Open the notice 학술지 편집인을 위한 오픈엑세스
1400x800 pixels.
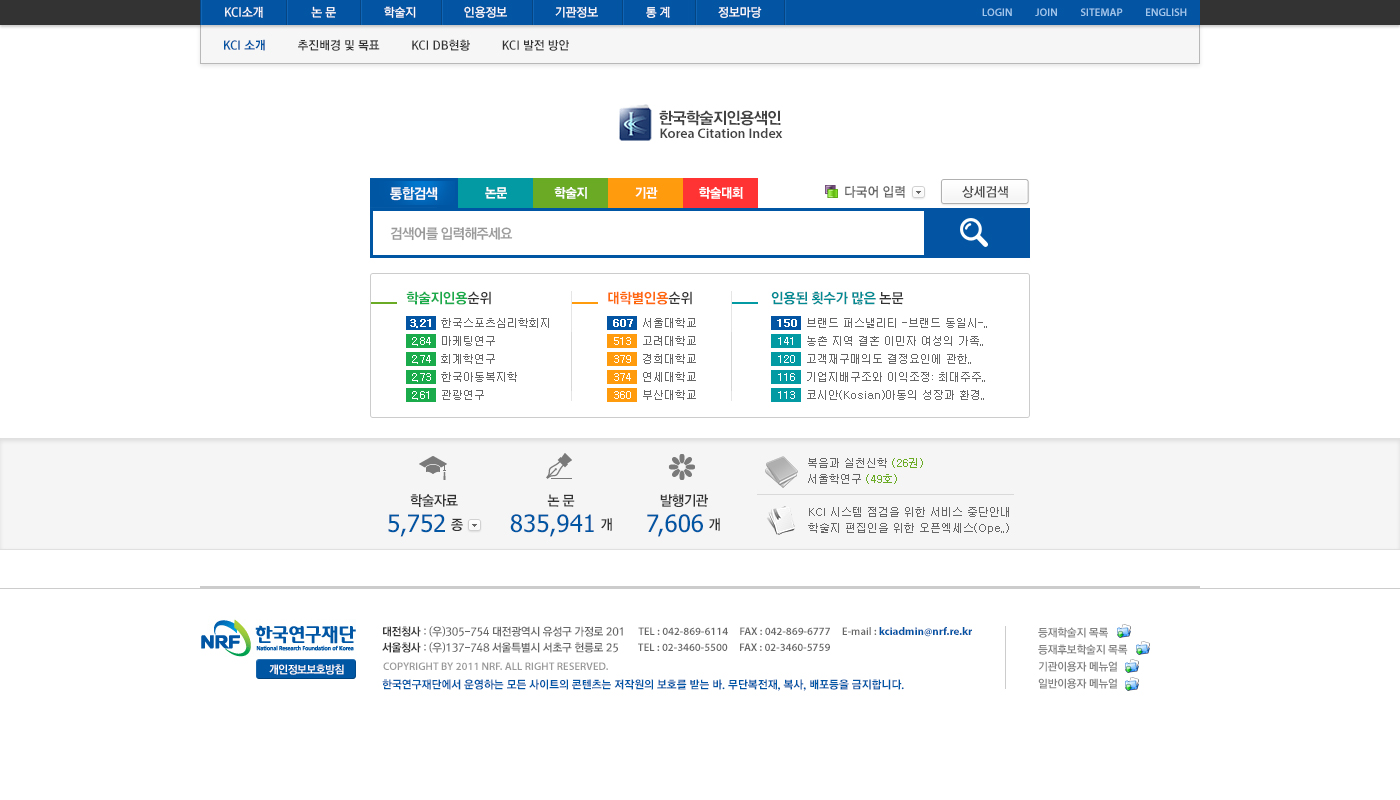coord(909,528)
